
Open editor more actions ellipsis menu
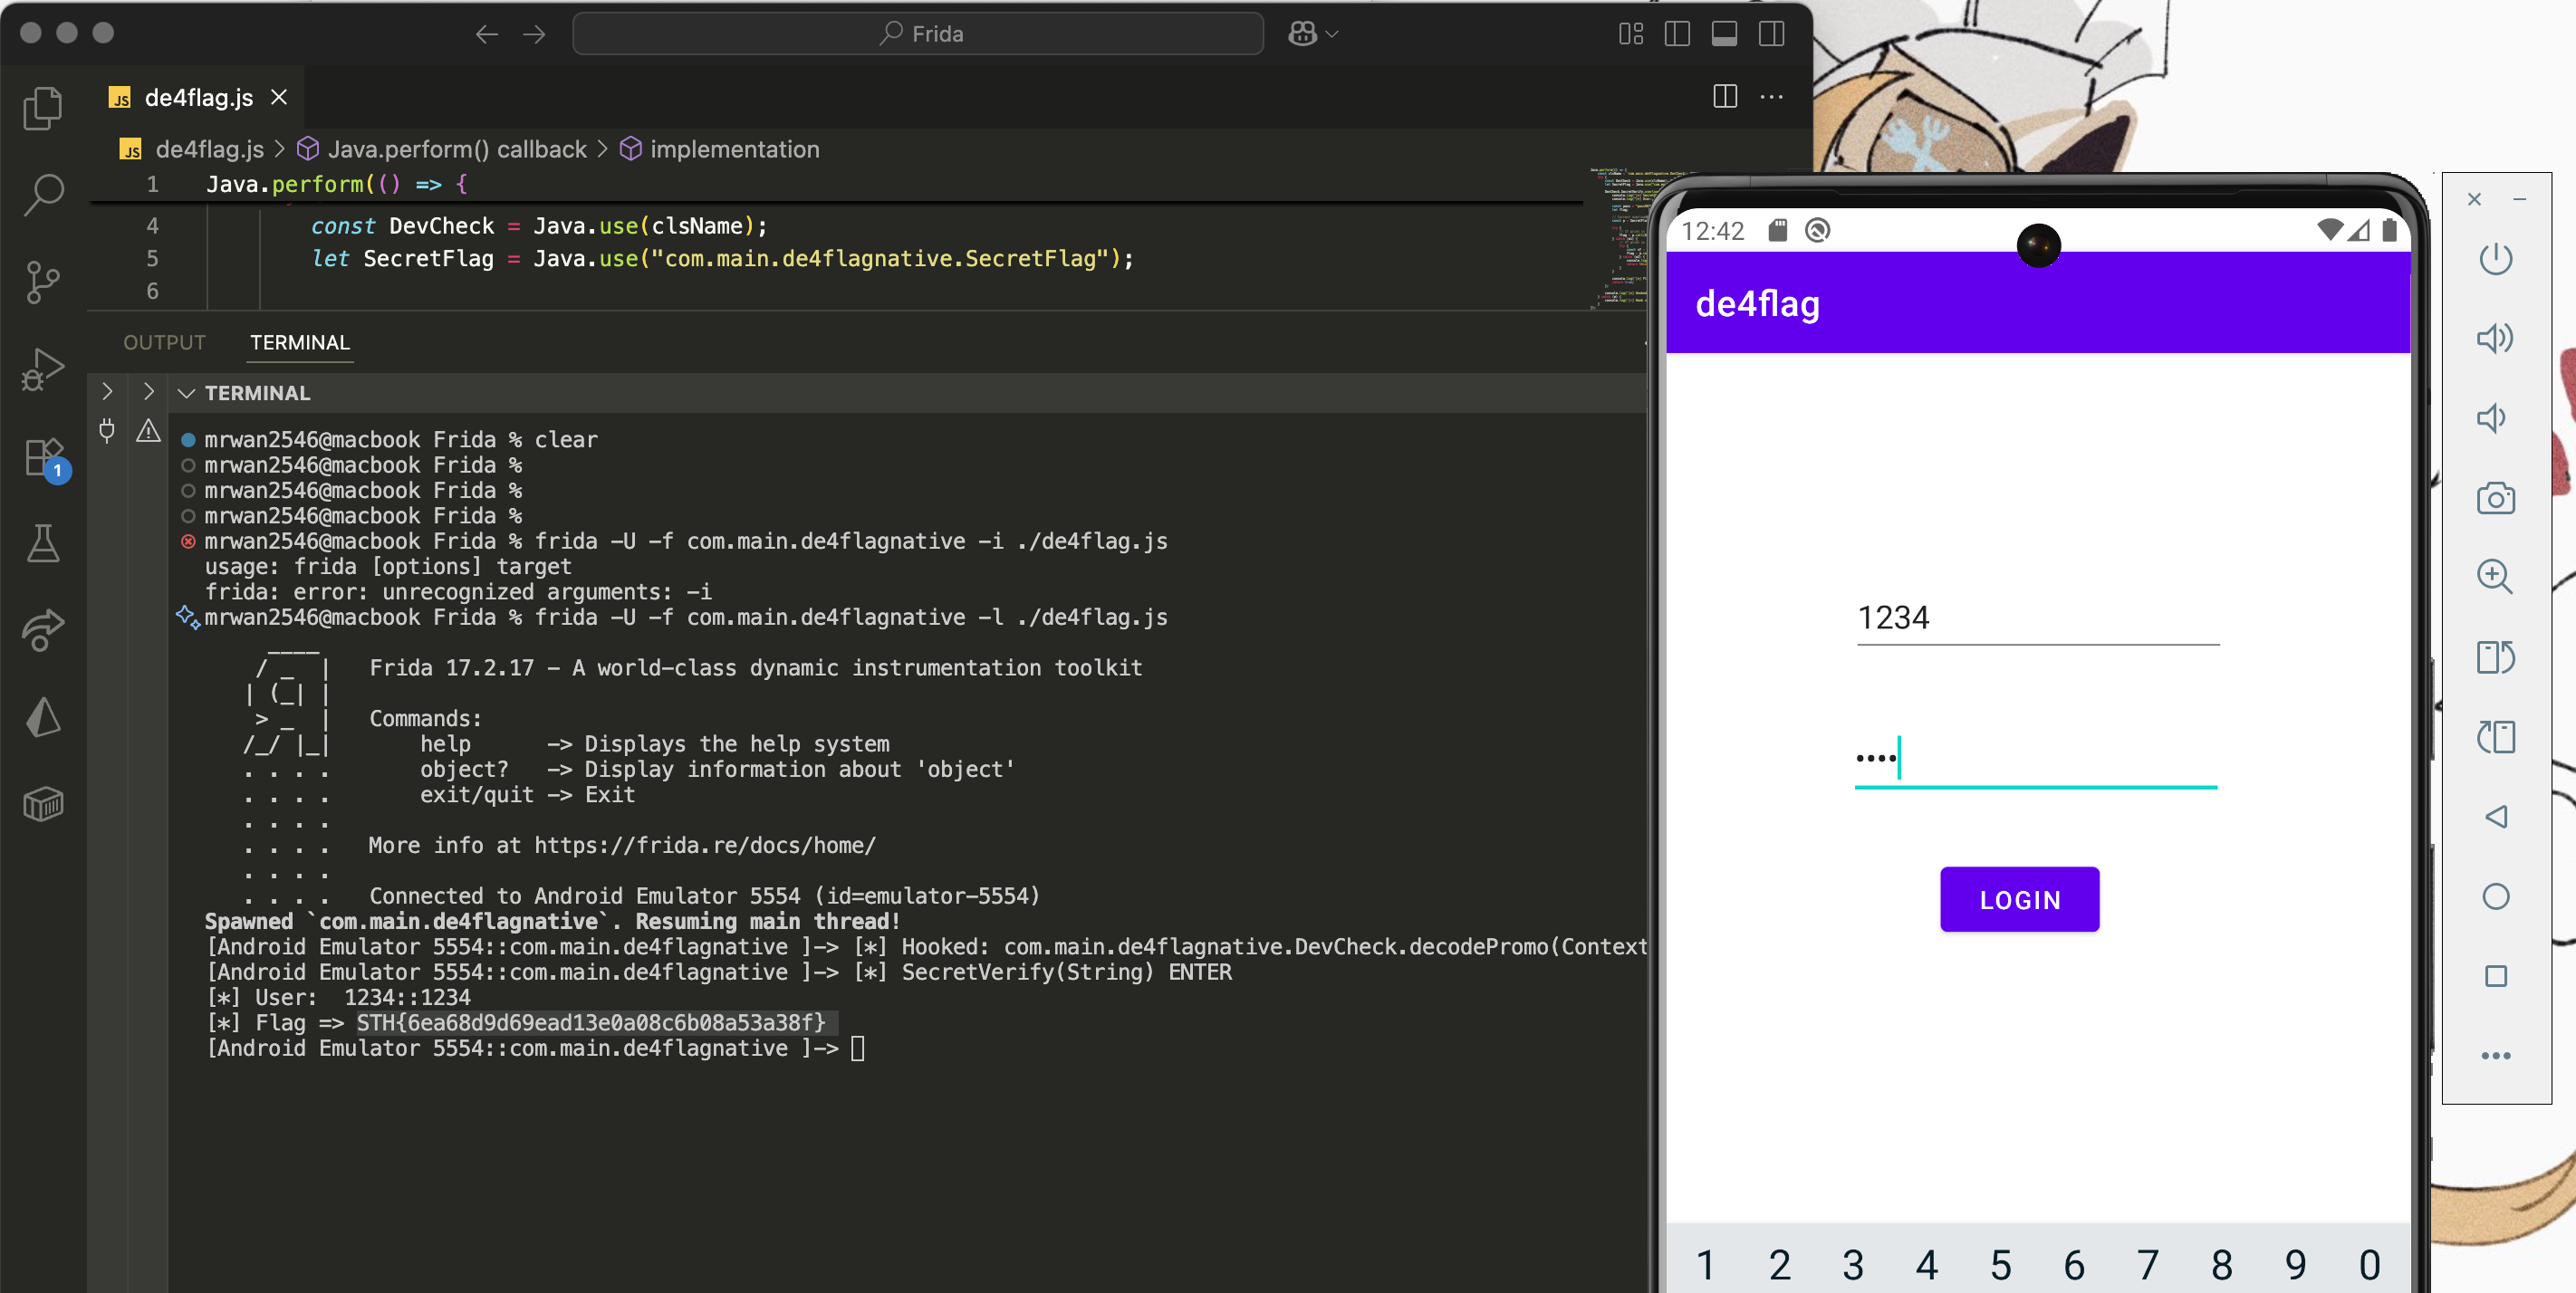point(1771,97)
